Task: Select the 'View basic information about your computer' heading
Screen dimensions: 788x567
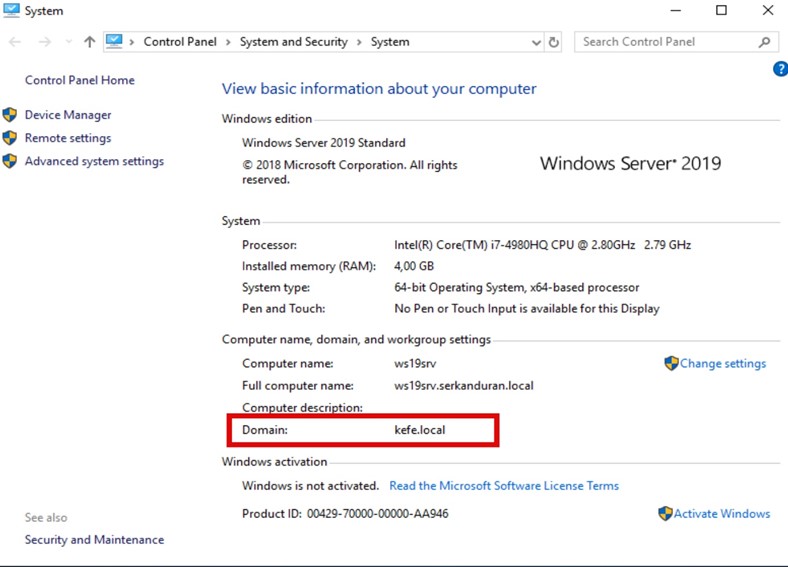Action: (x=379, y=89)
